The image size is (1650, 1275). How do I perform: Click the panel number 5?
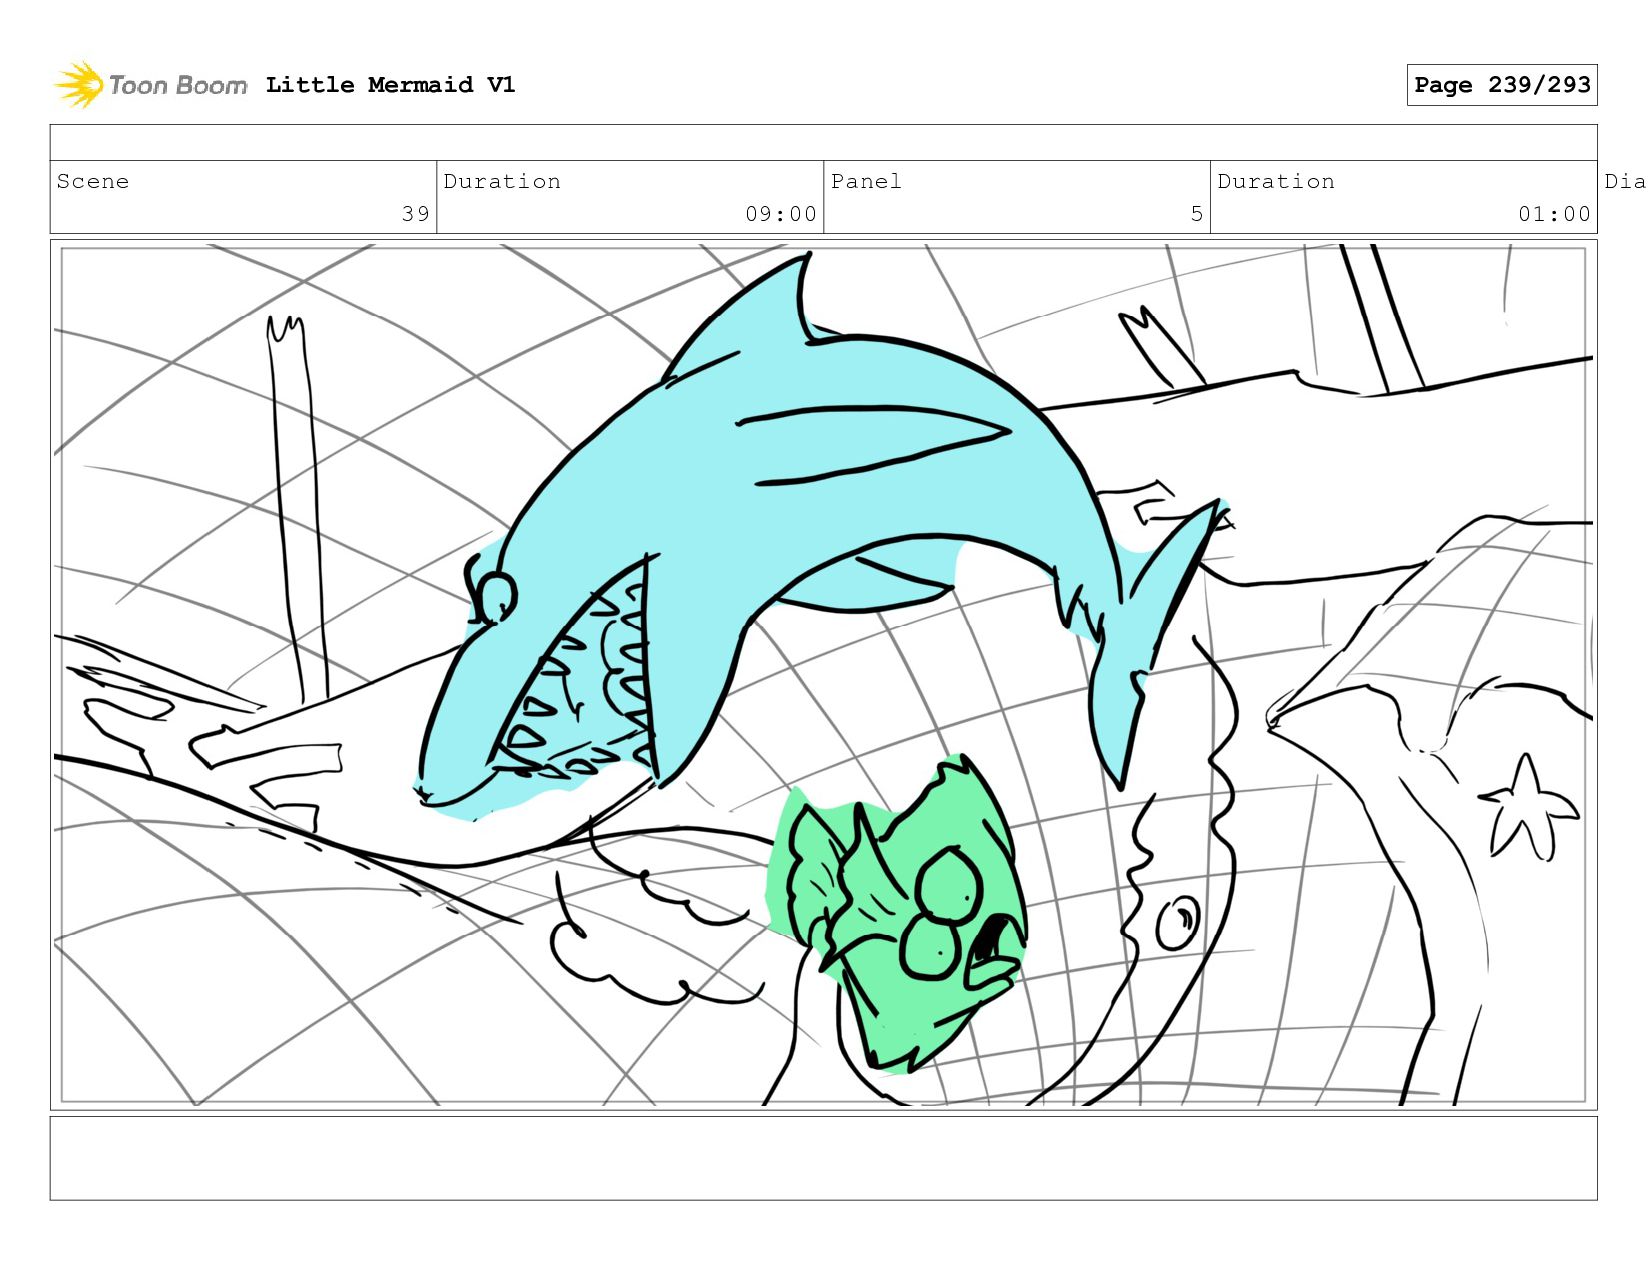point(1197,214)
